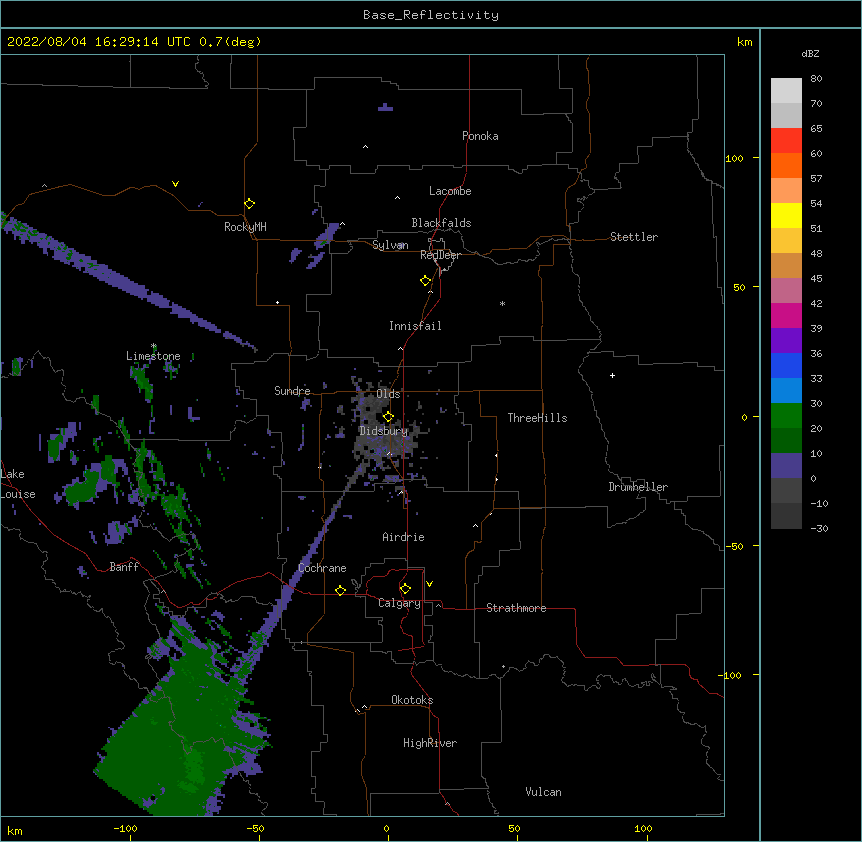
Task: Click the white asterisk marker east of Innisfail
Action: (502, 303)
